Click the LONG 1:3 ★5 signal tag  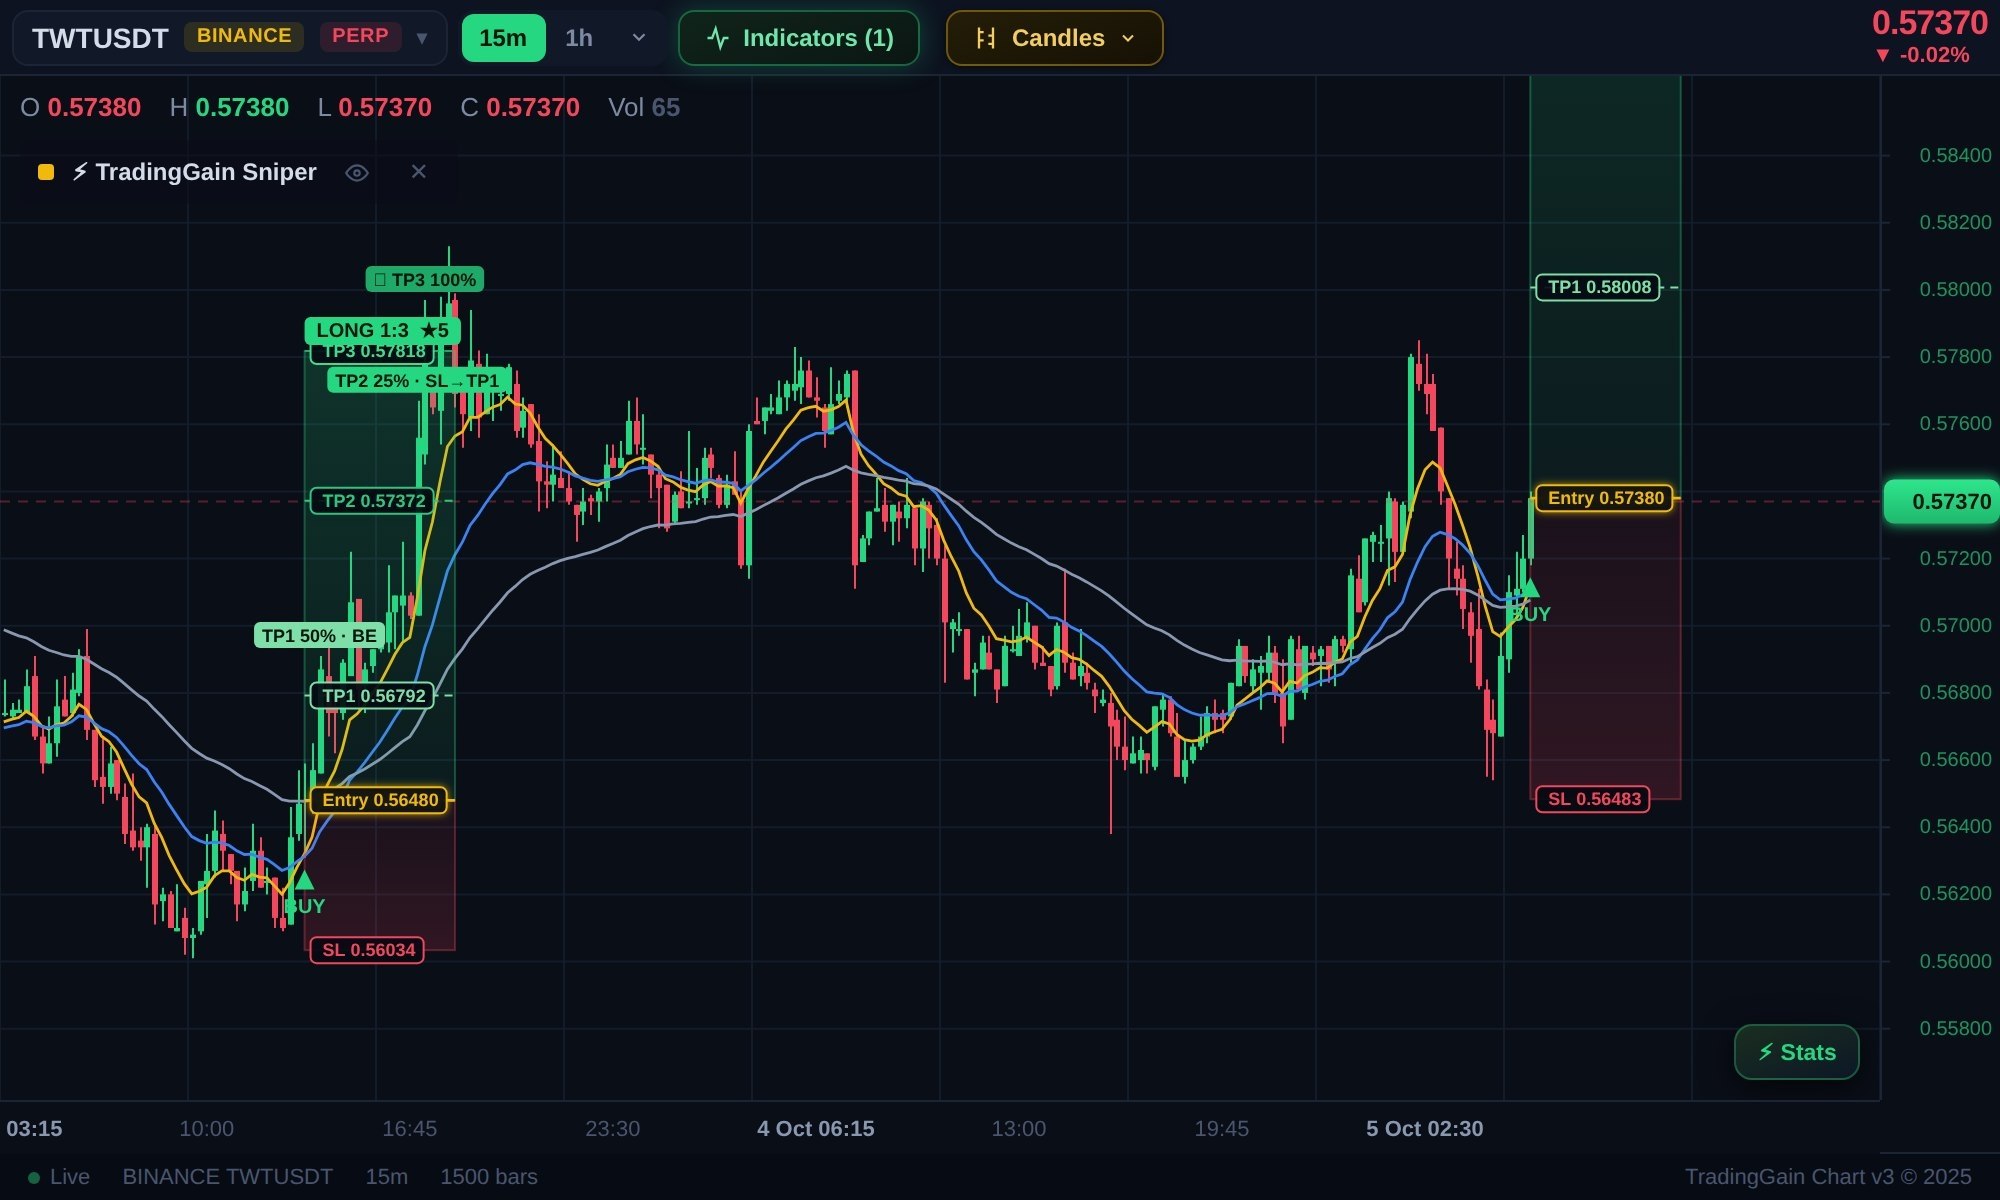point(382,330)
